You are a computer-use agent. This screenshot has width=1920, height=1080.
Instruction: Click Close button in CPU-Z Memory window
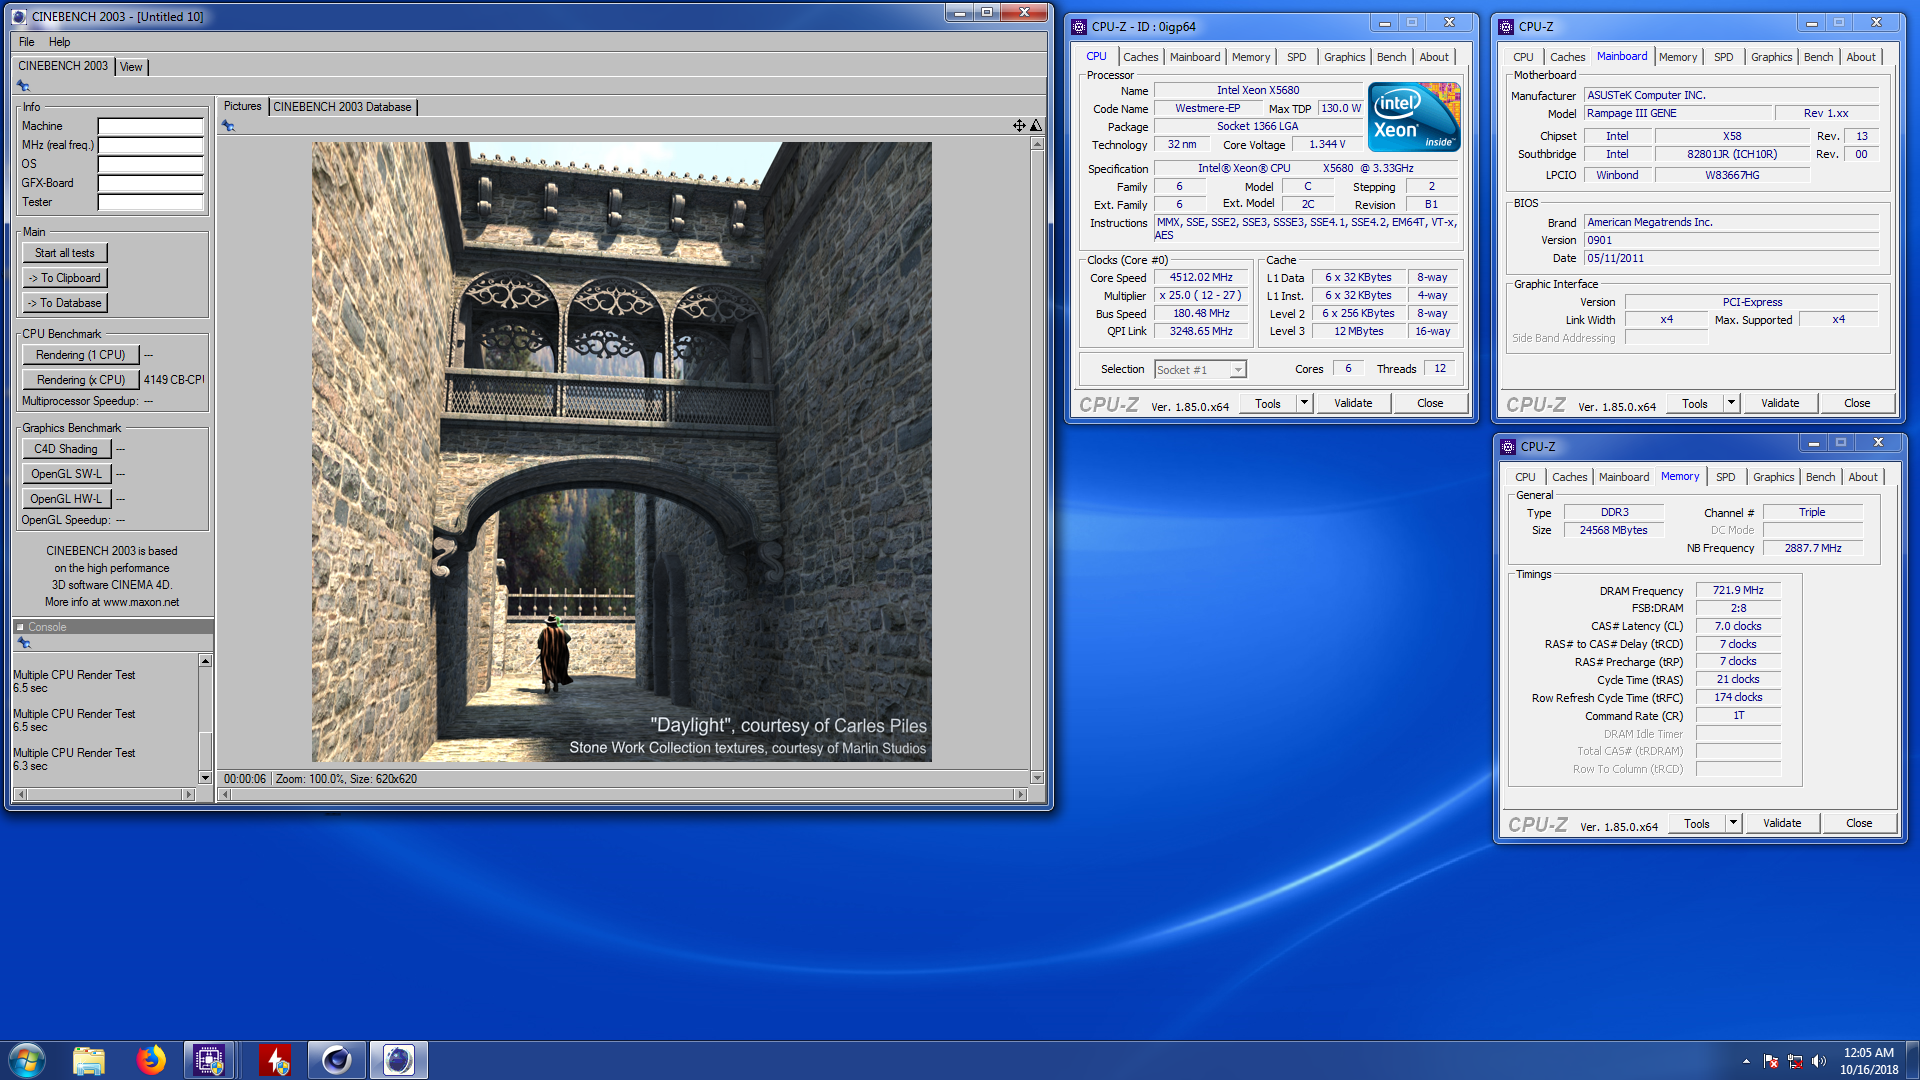click(x=1858, y=823)
